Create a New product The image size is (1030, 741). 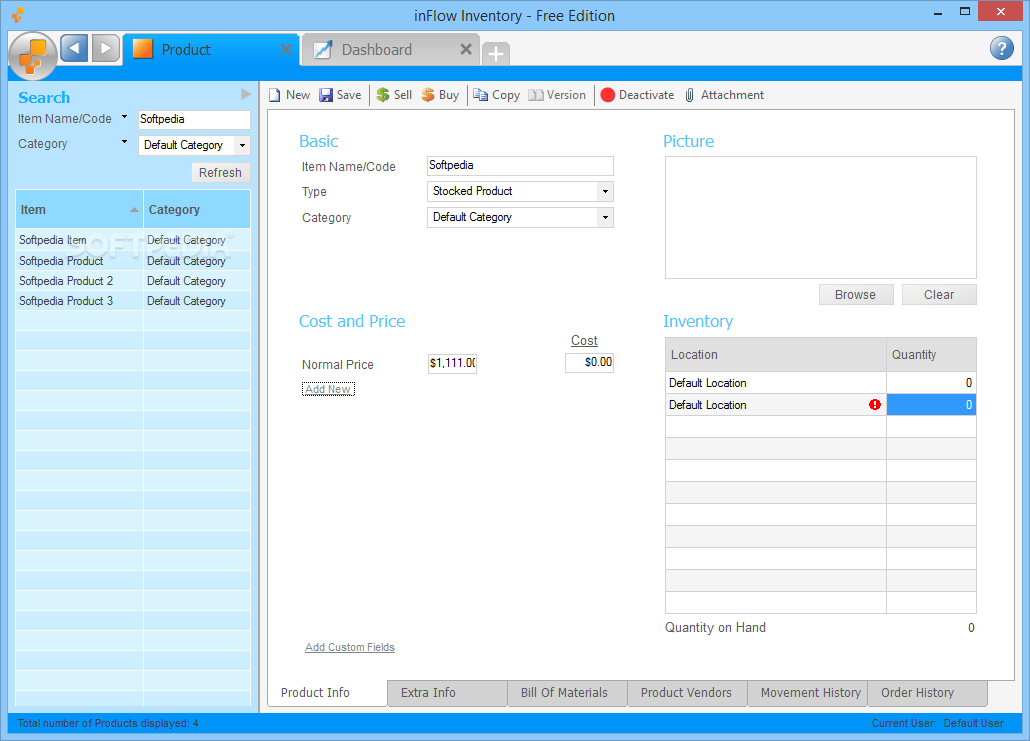(290, 95)
